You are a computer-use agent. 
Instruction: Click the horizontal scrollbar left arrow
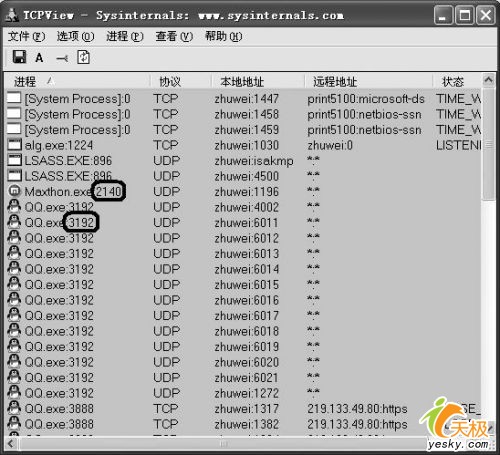(11, 443)
